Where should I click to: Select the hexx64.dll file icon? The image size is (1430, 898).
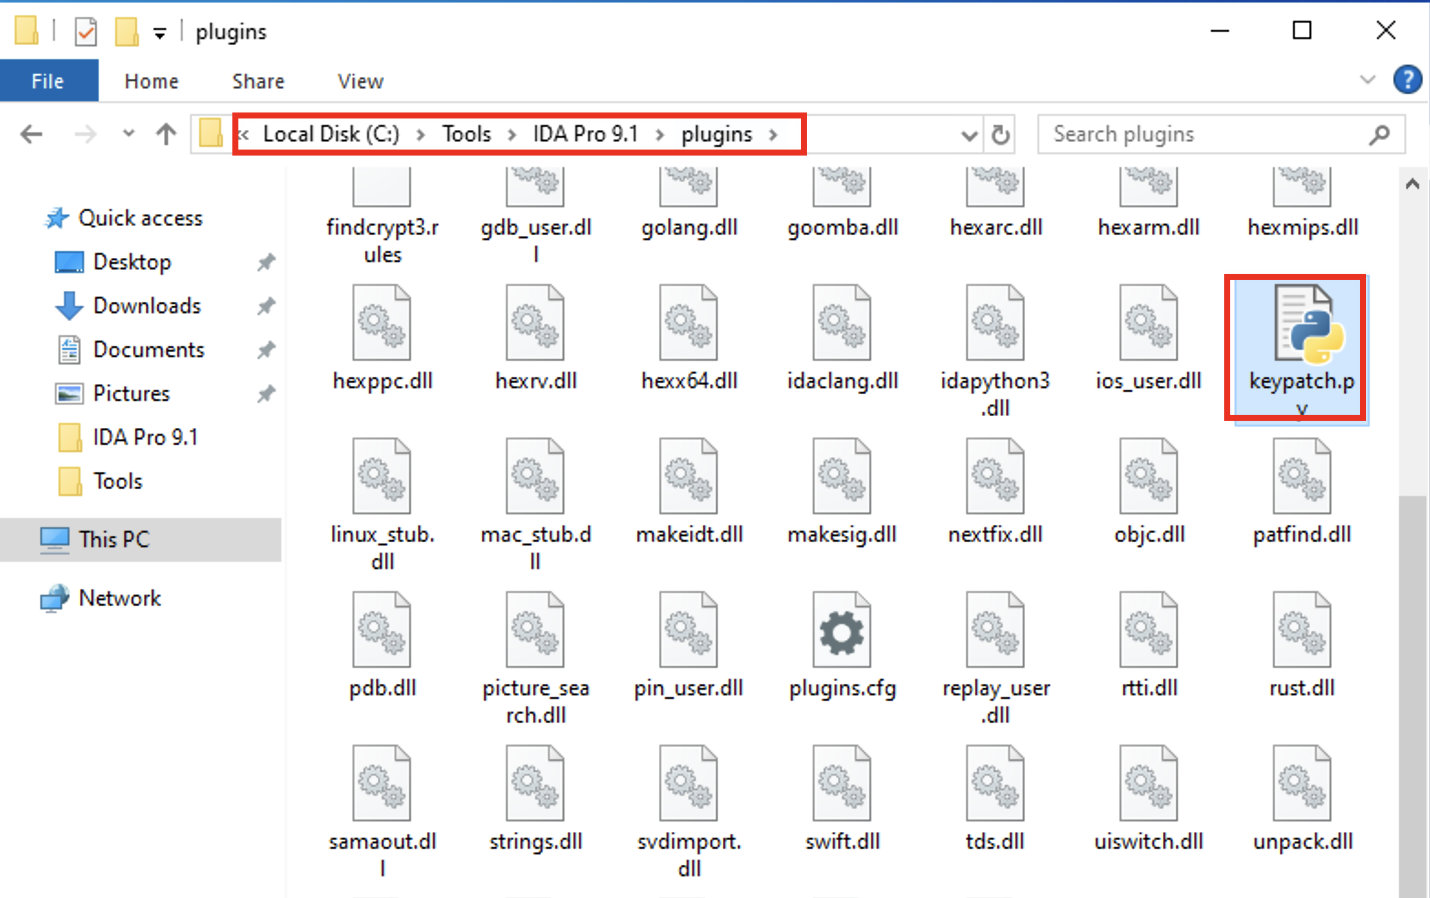coord(689,323)
